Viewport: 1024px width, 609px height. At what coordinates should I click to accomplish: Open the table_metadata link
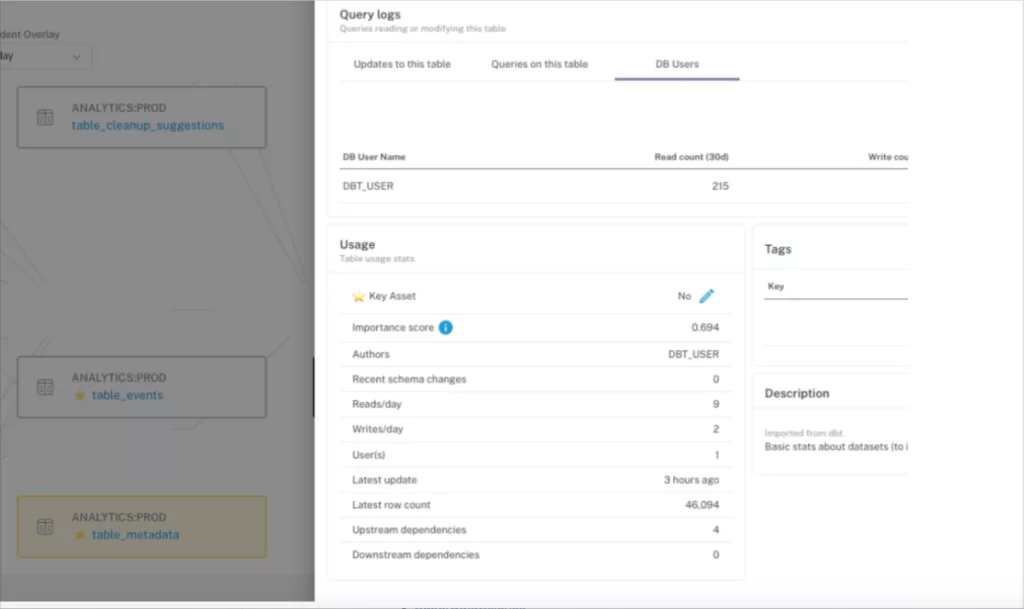pyautogui.click(x=135, y=535)
